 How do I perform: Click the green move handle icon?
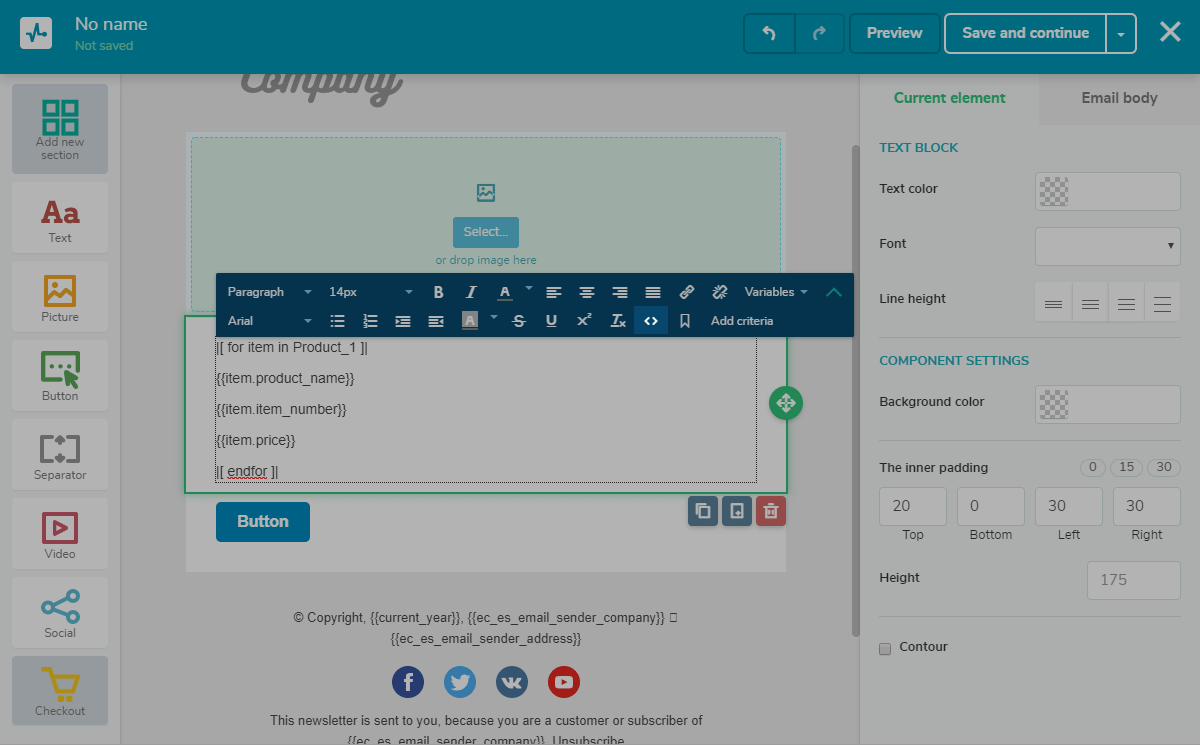point(786,403)
